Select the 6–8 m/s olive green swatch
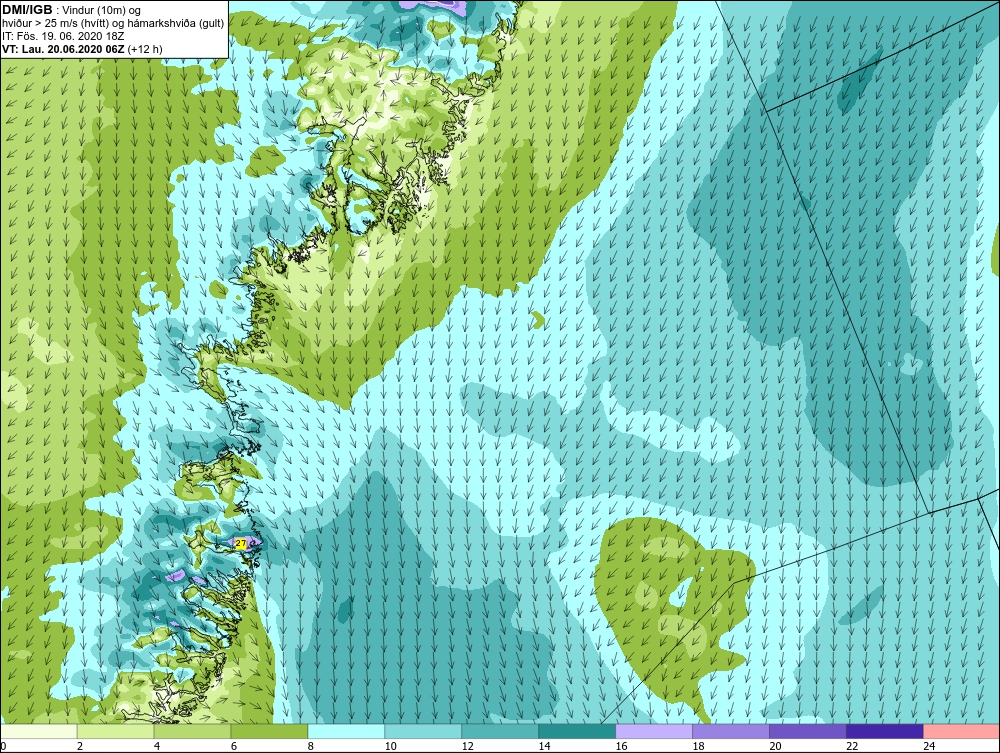Image resolution: width=1000 pixels, height=753 pixels. [269, 731]
